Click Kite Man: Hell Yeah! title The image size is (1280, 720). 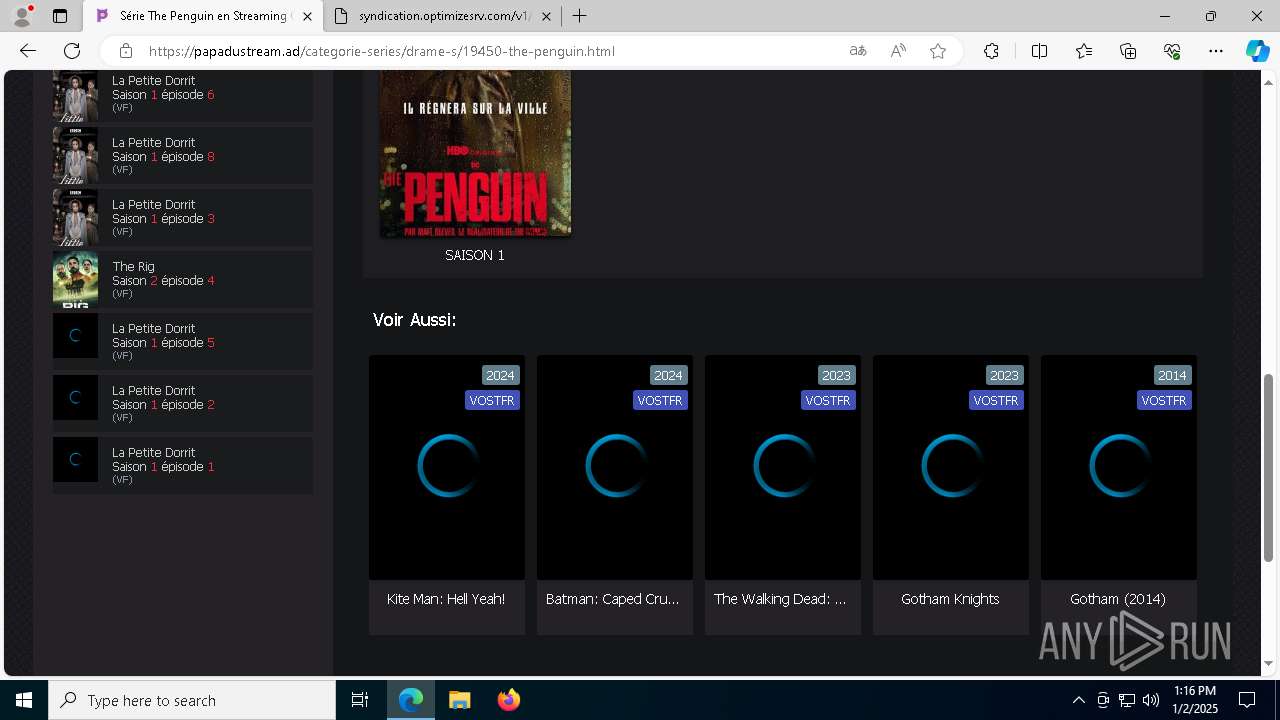[446, 599]
